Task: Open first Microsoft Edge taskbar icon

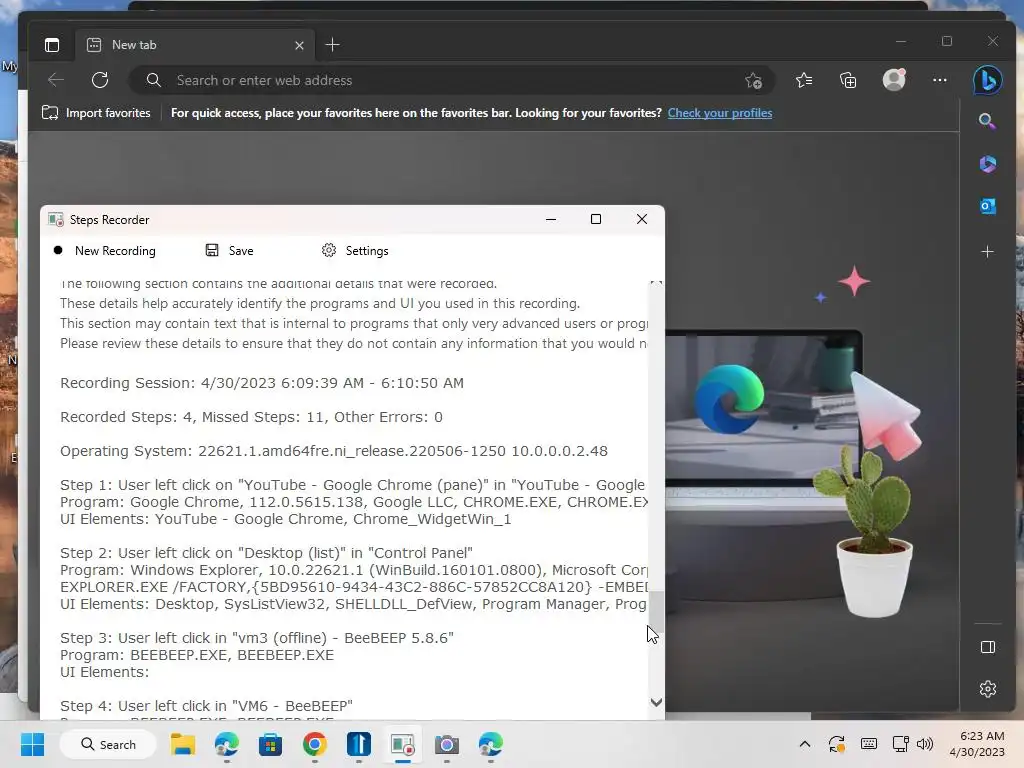Action: tap(227, 744)
